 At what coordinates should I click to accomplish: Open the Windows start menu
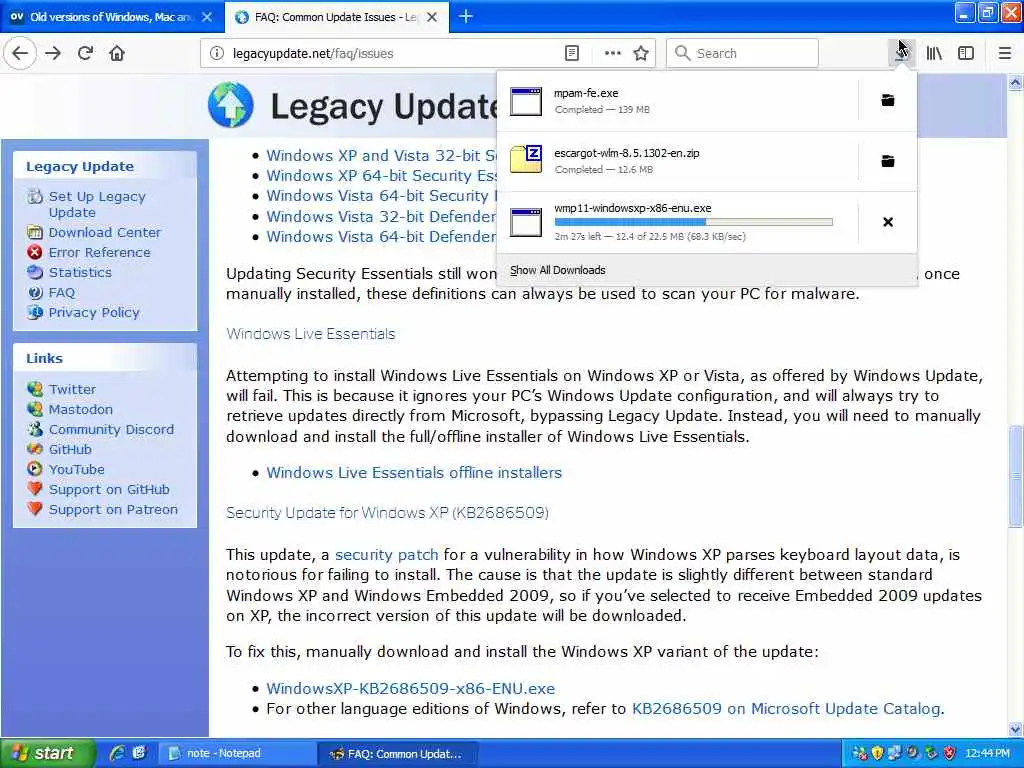point(47,753)
